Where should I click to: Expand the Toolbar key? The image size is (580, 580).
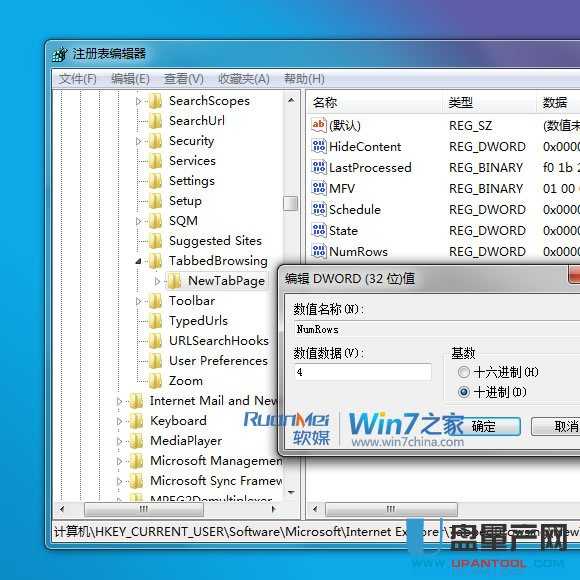point(138,301)
